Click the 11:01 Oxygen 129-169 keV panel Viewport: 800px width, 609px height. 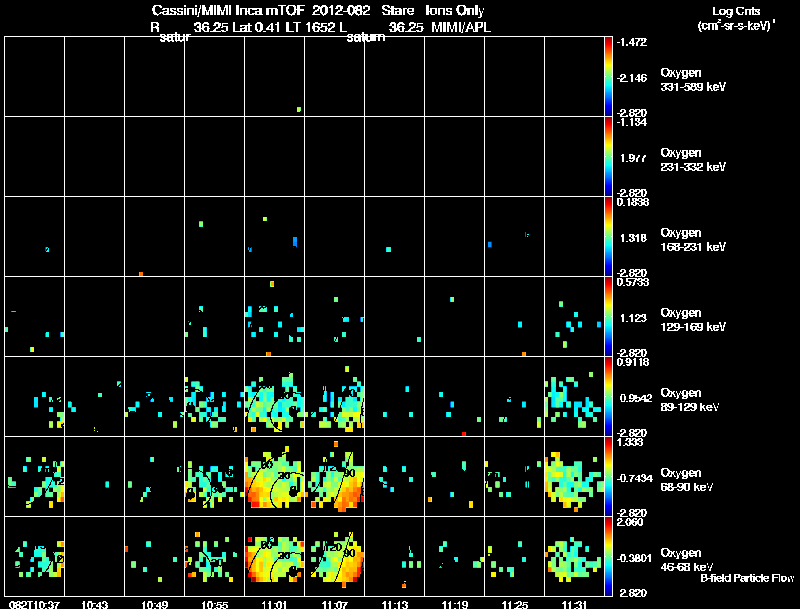click(274, 316)
